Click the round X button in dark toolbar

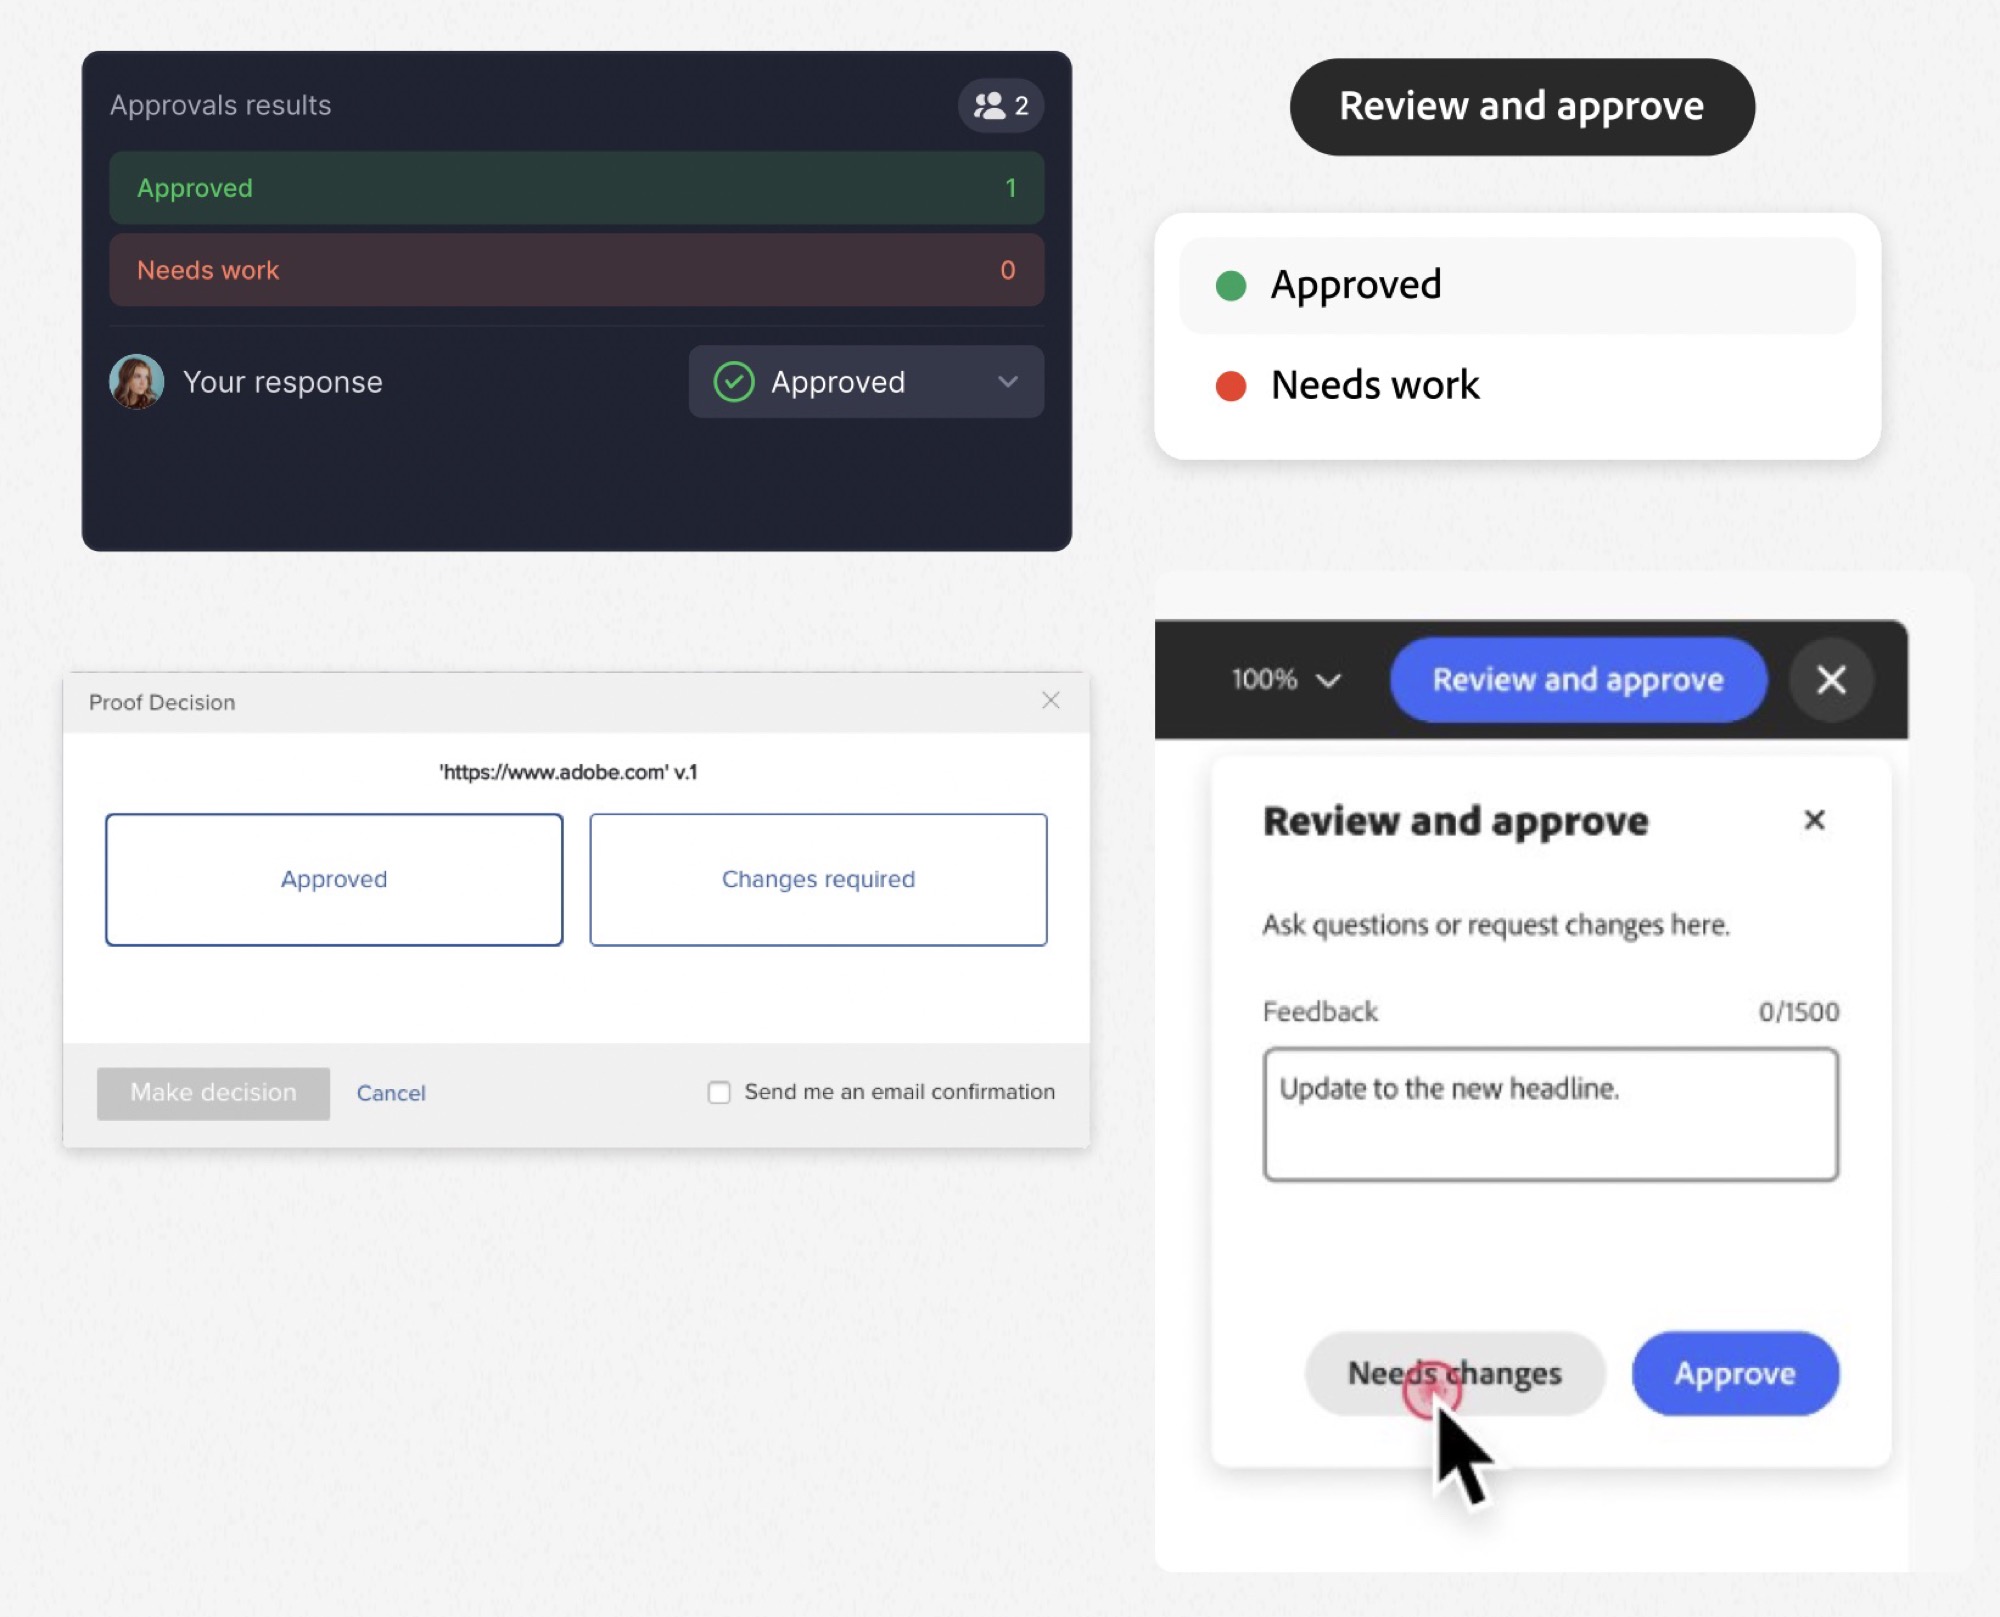[x=1831, y=680]
